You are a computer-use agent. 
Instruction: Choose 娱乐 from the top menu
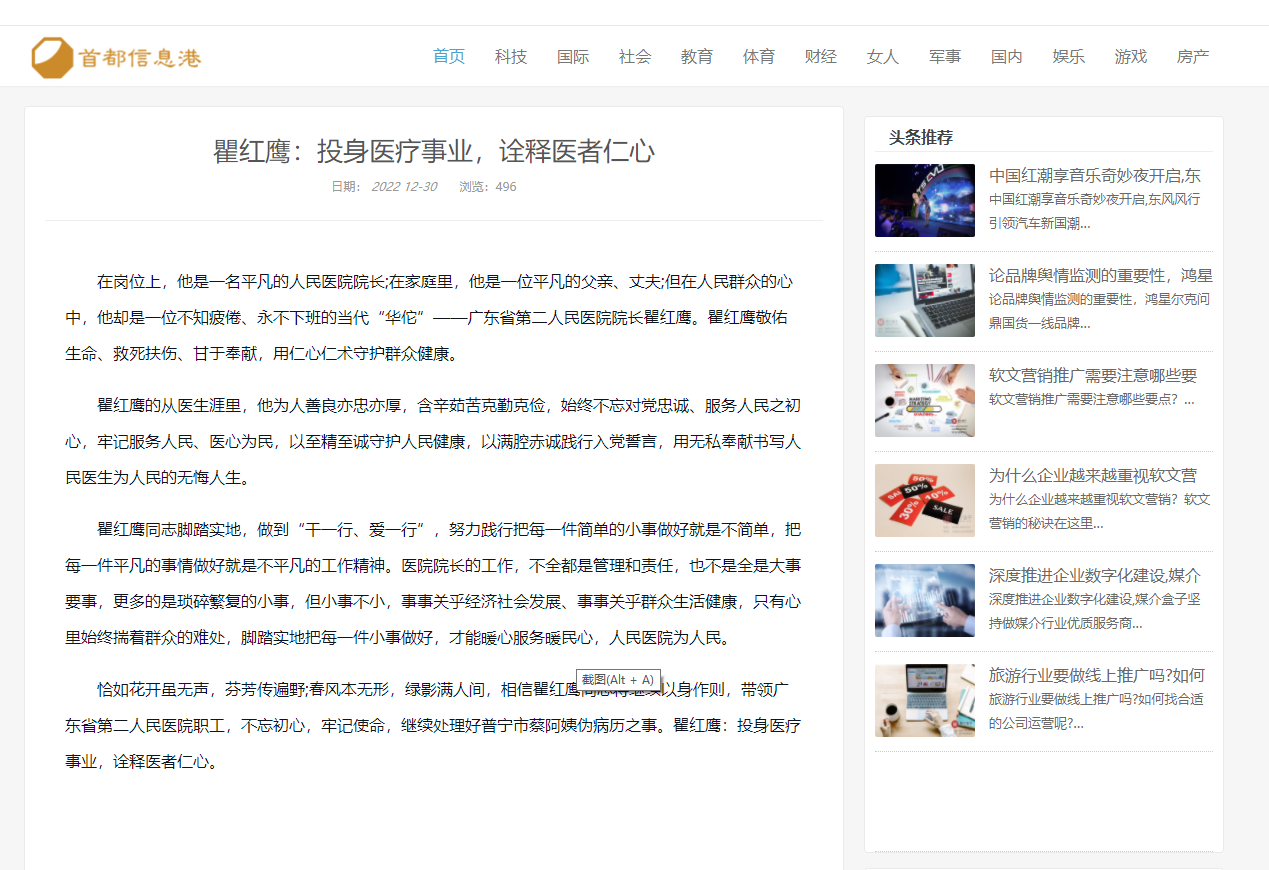tap(1069, 56)
